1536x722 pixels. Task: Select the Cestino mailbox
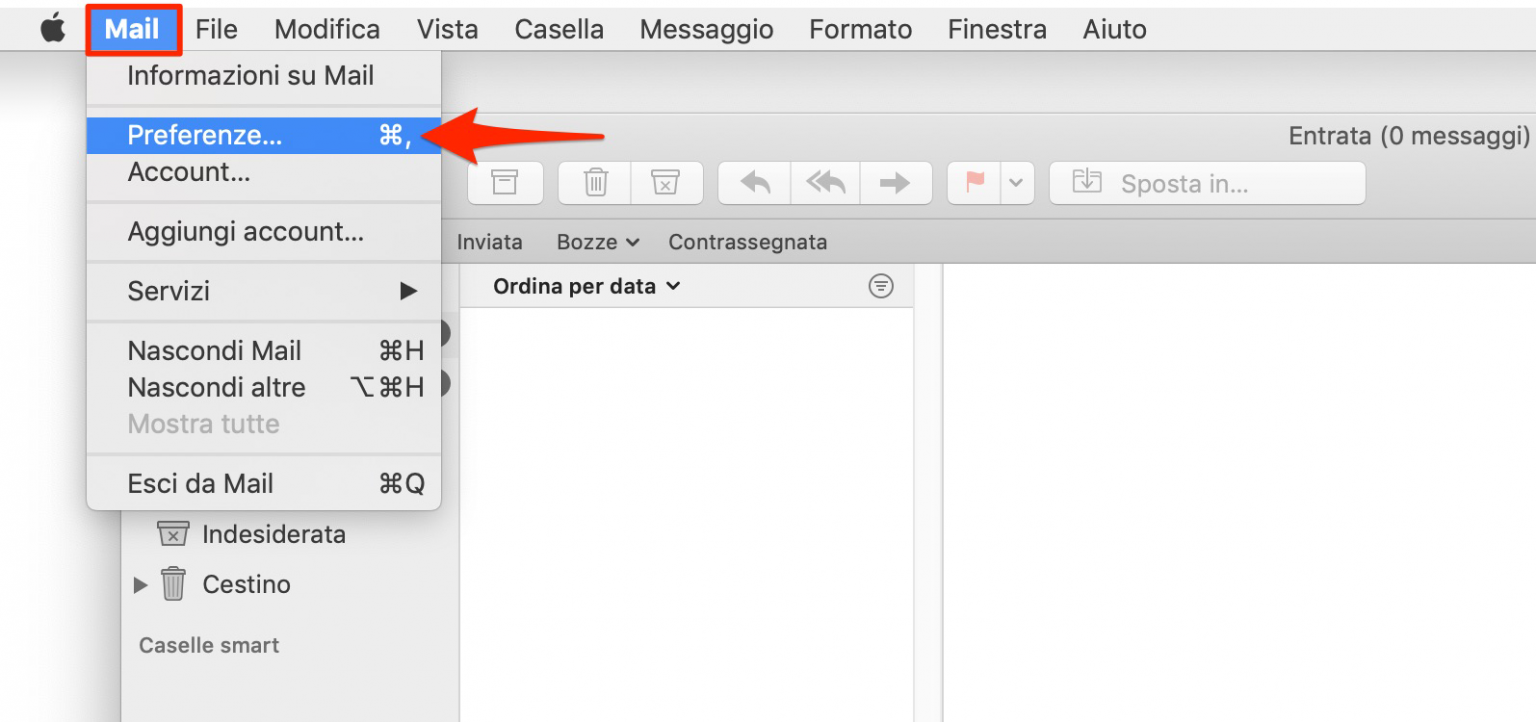(x=246, y=584)
